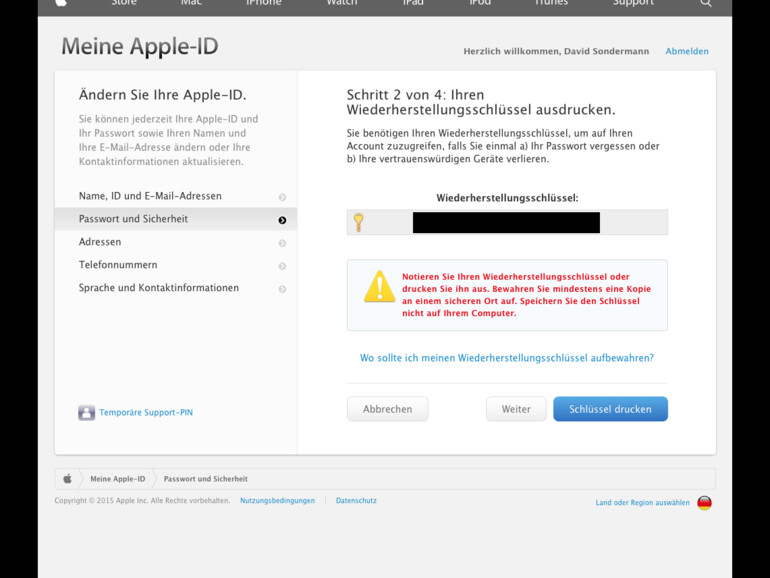Click the Abbrechen button
The height and width of the screenshot is (578, 770).
(x=387, y=409)
